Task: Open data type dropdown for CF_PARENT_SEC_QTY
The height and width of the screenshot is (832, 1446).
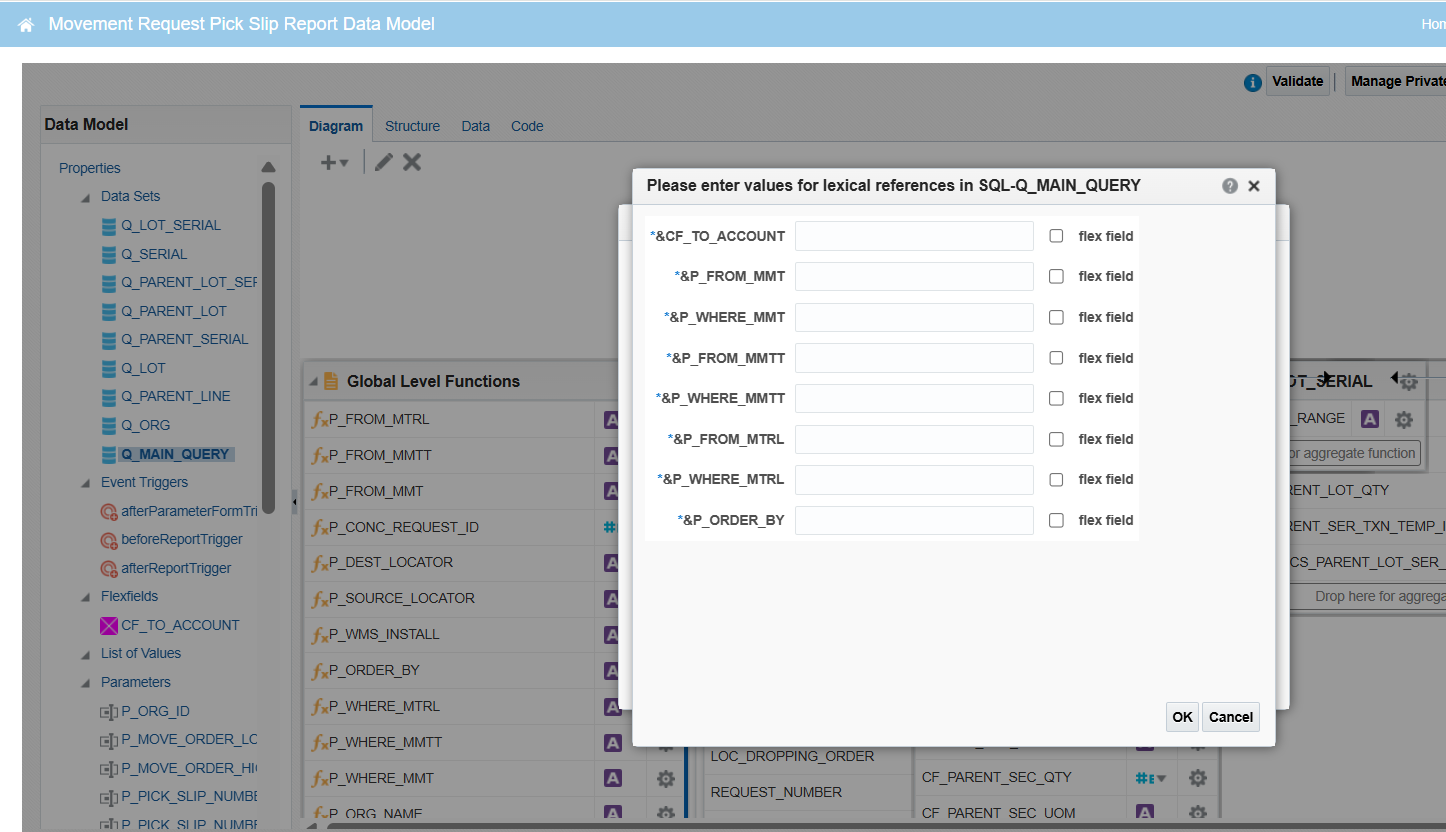Action: 1162,779
